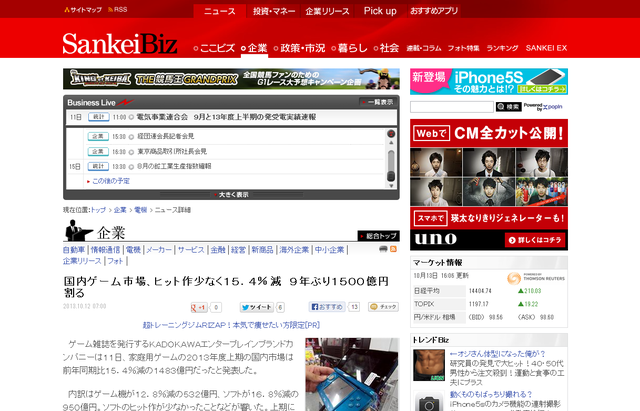Viewport: 640px width, 411px height.
Task: Open フォト特集 in the navigation
Action: coord(463,48)
